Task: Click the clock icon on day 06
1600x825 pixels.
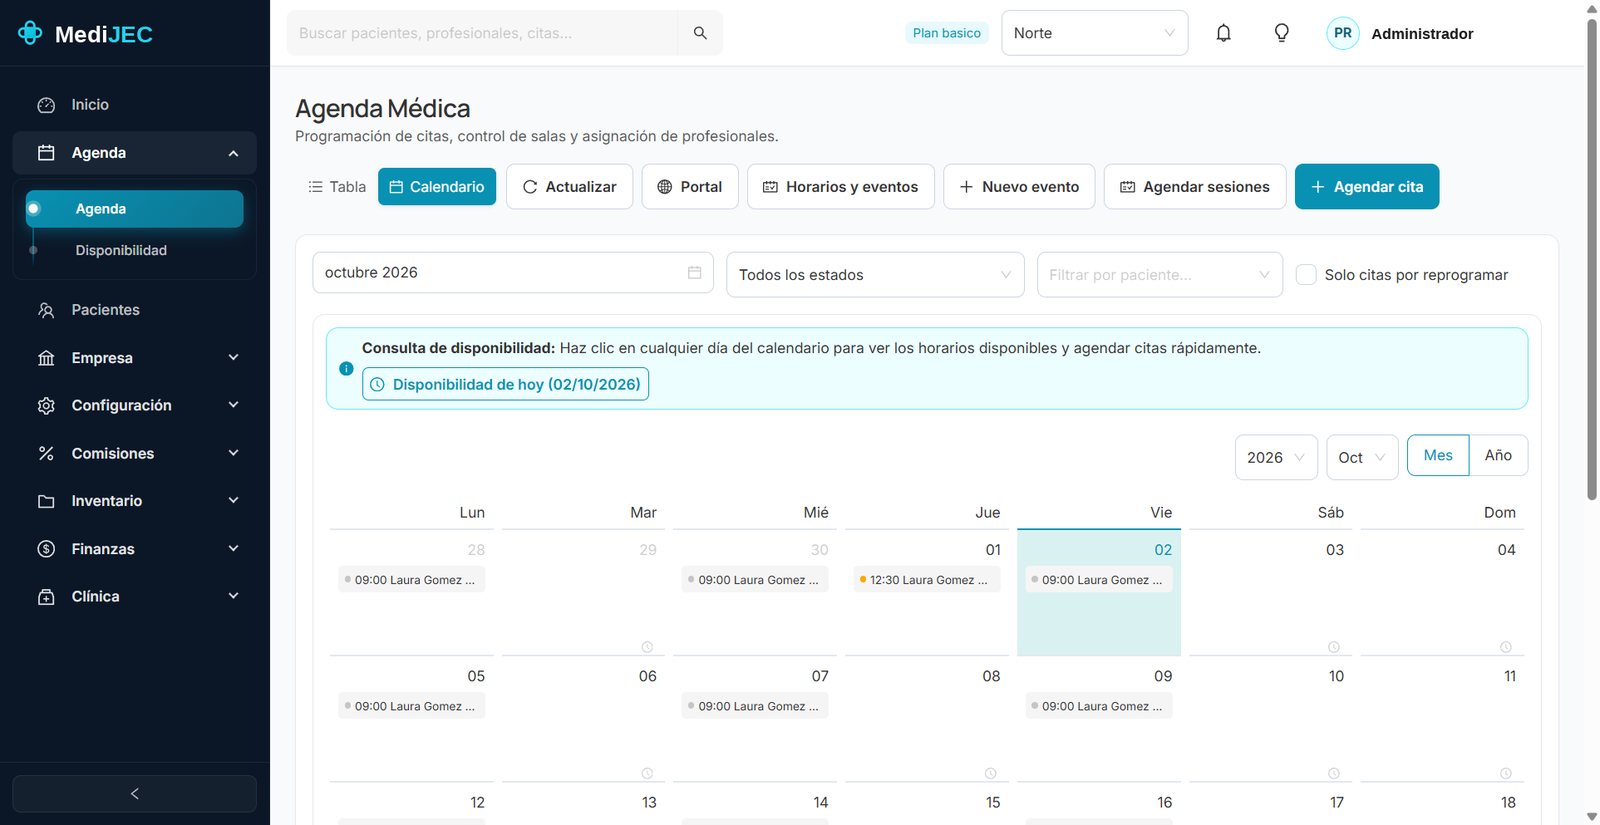Action: 647,773
